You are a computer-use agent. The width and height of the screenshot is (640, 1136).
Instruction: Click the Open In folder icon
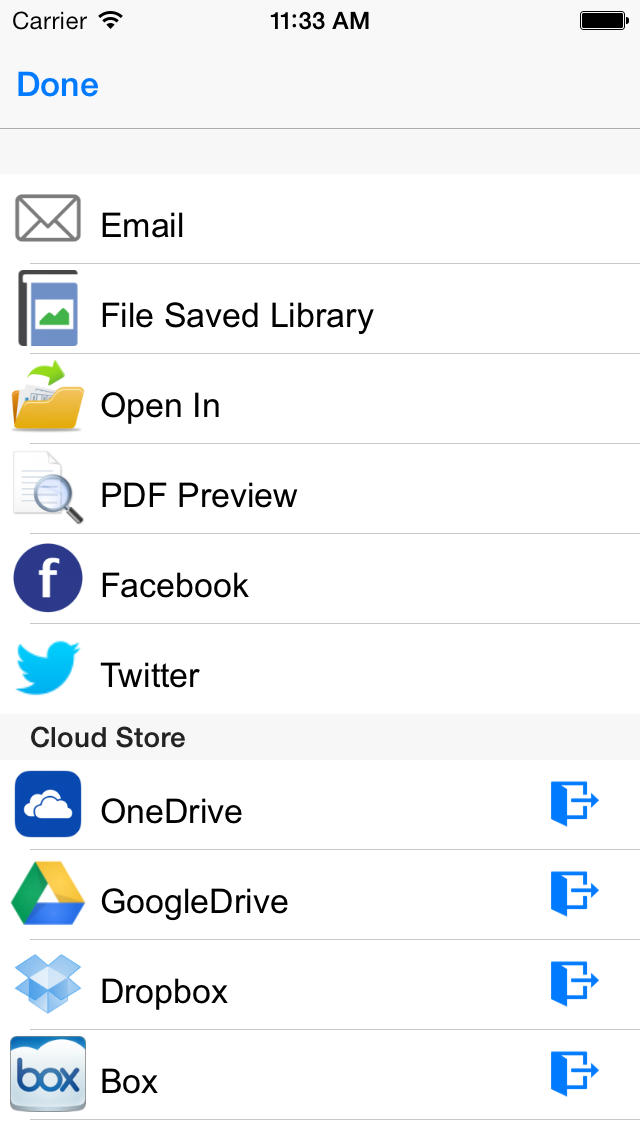tap(48, 396)
